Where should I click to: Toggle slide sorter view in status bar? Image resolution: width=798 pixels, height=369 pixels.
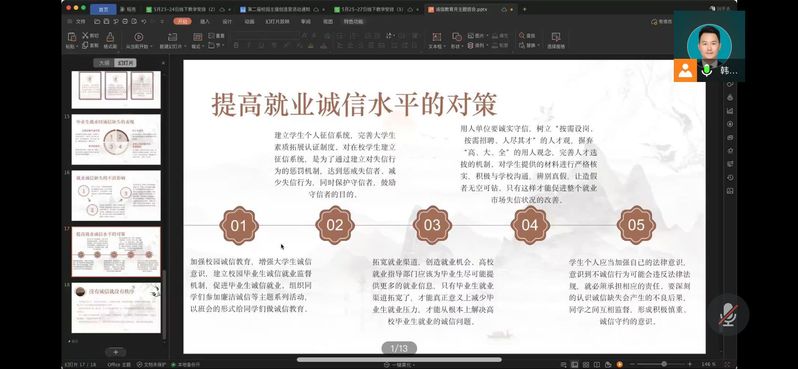585,364
